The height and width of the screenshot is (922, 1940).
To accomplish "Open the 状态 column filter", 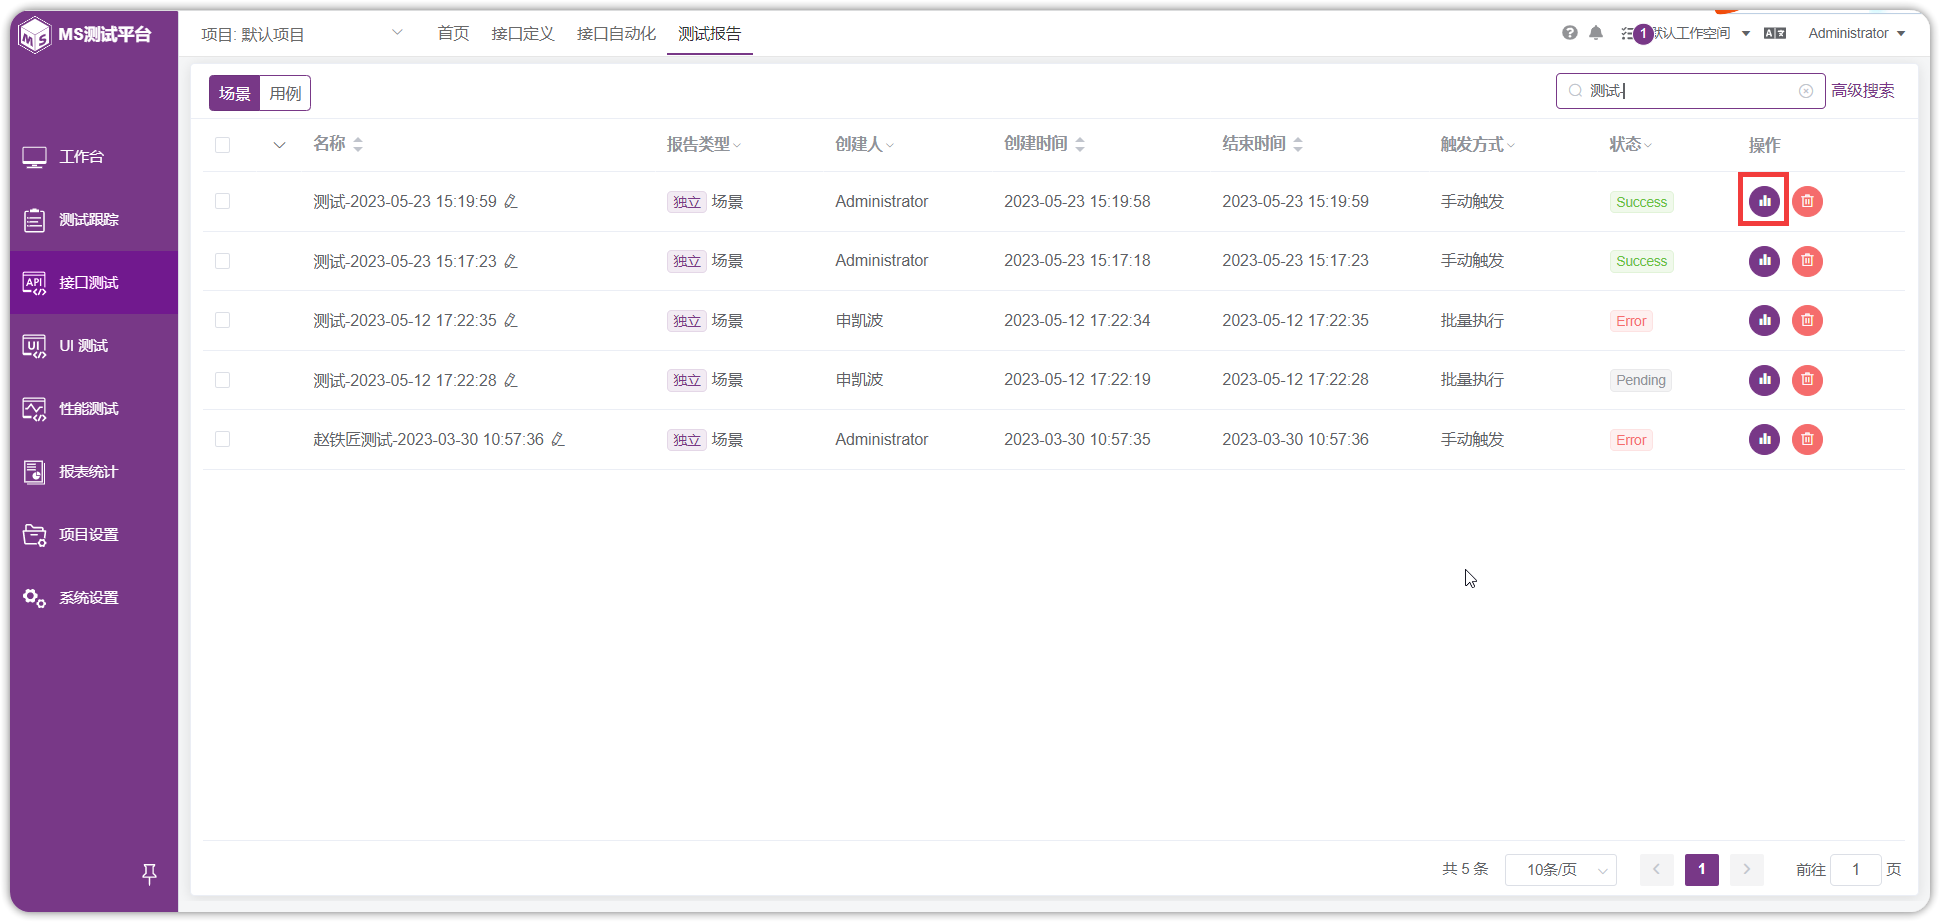I will (x=1648, y=146).
